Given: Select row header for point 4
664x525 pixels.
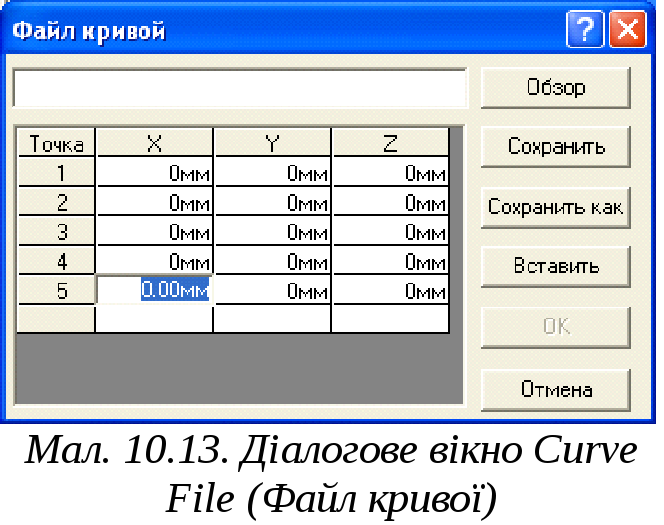Looking at the screenshot, I should tap(56, 261).
